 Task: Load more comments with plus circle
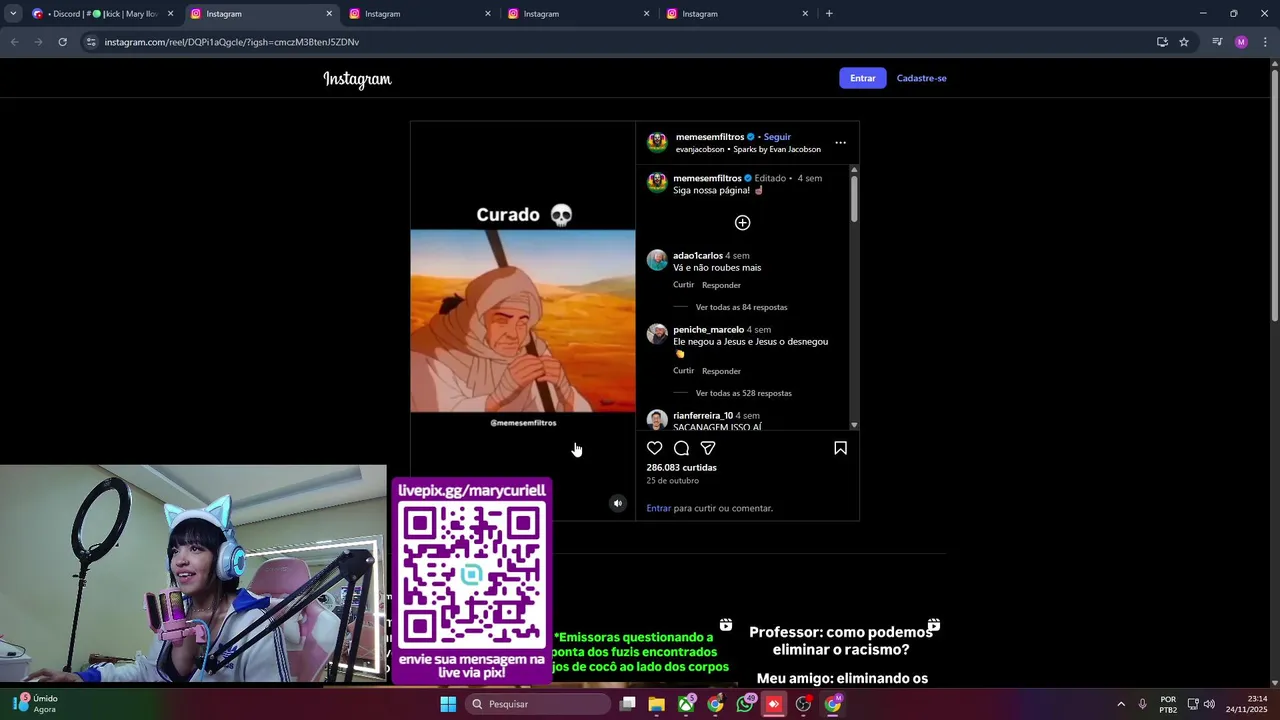pos(742,223)
